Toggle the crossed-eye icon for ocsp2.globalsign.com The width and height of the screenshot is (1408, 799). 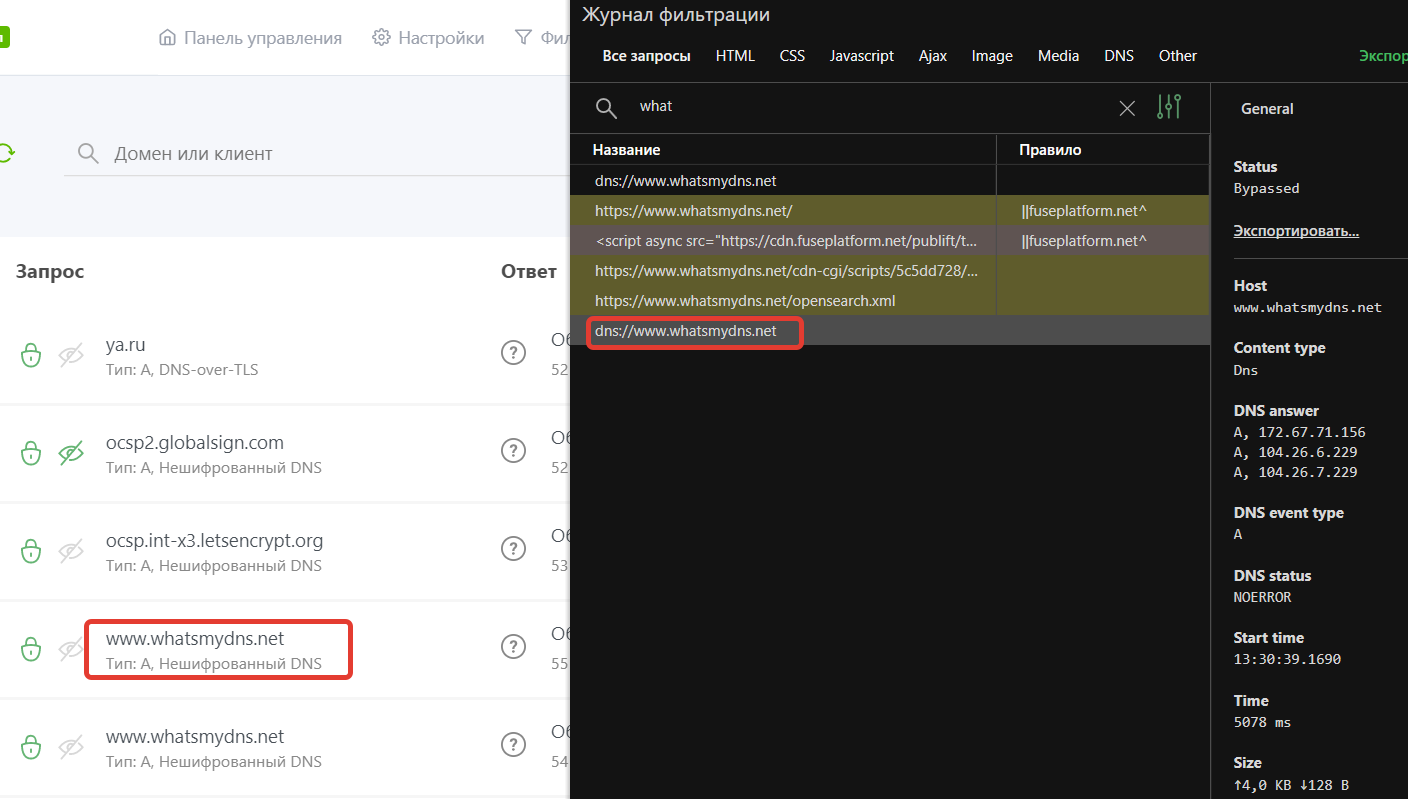pyautogui.click(x=70, y=453)
